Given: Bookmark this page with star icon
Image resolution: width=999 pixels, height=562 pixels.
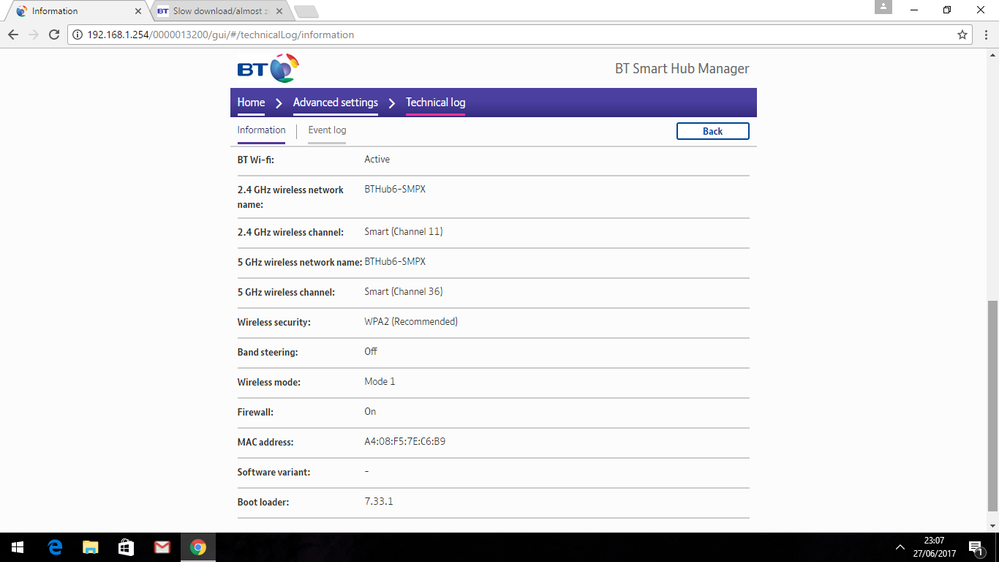Looking at the screenshot, I should point(962,35).
